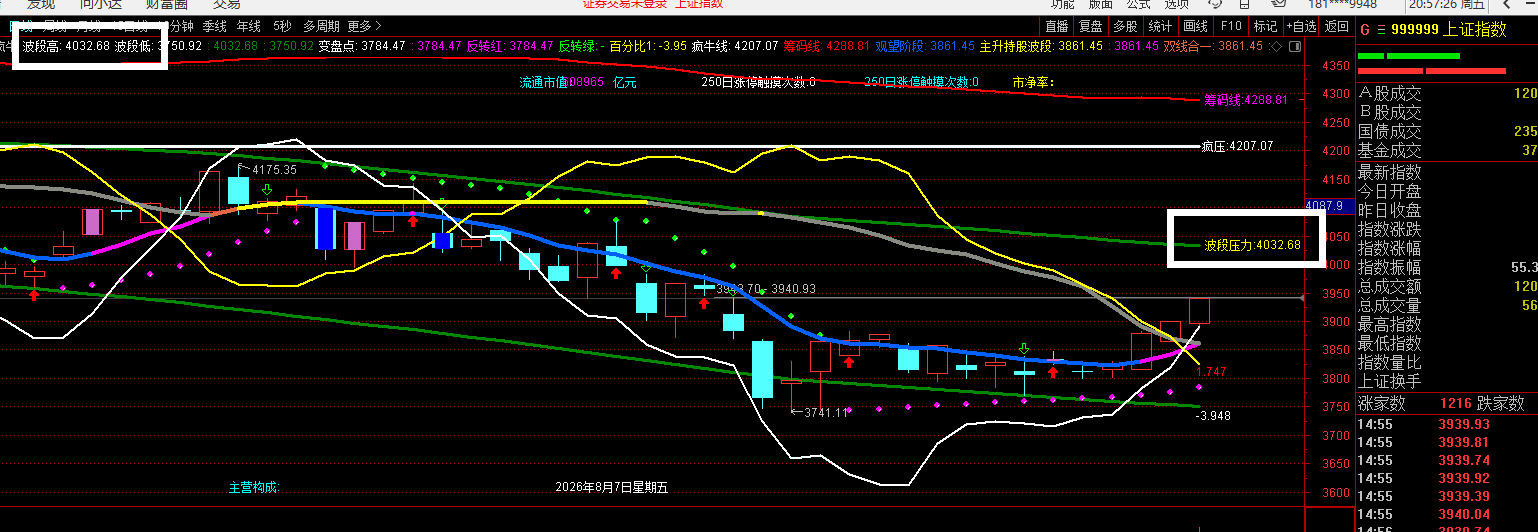The height and width of the screenshot is (532, 1538).
Task: Open the 多股 multi-stock view
Action: point(1126,26)
